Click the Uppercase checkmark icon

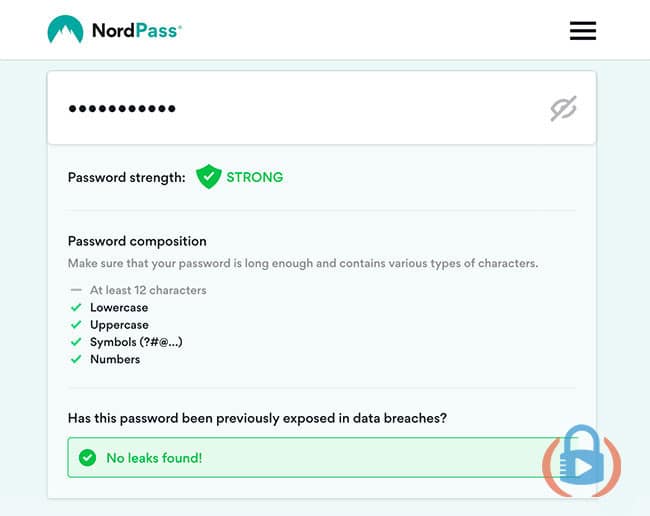[76, 325]
